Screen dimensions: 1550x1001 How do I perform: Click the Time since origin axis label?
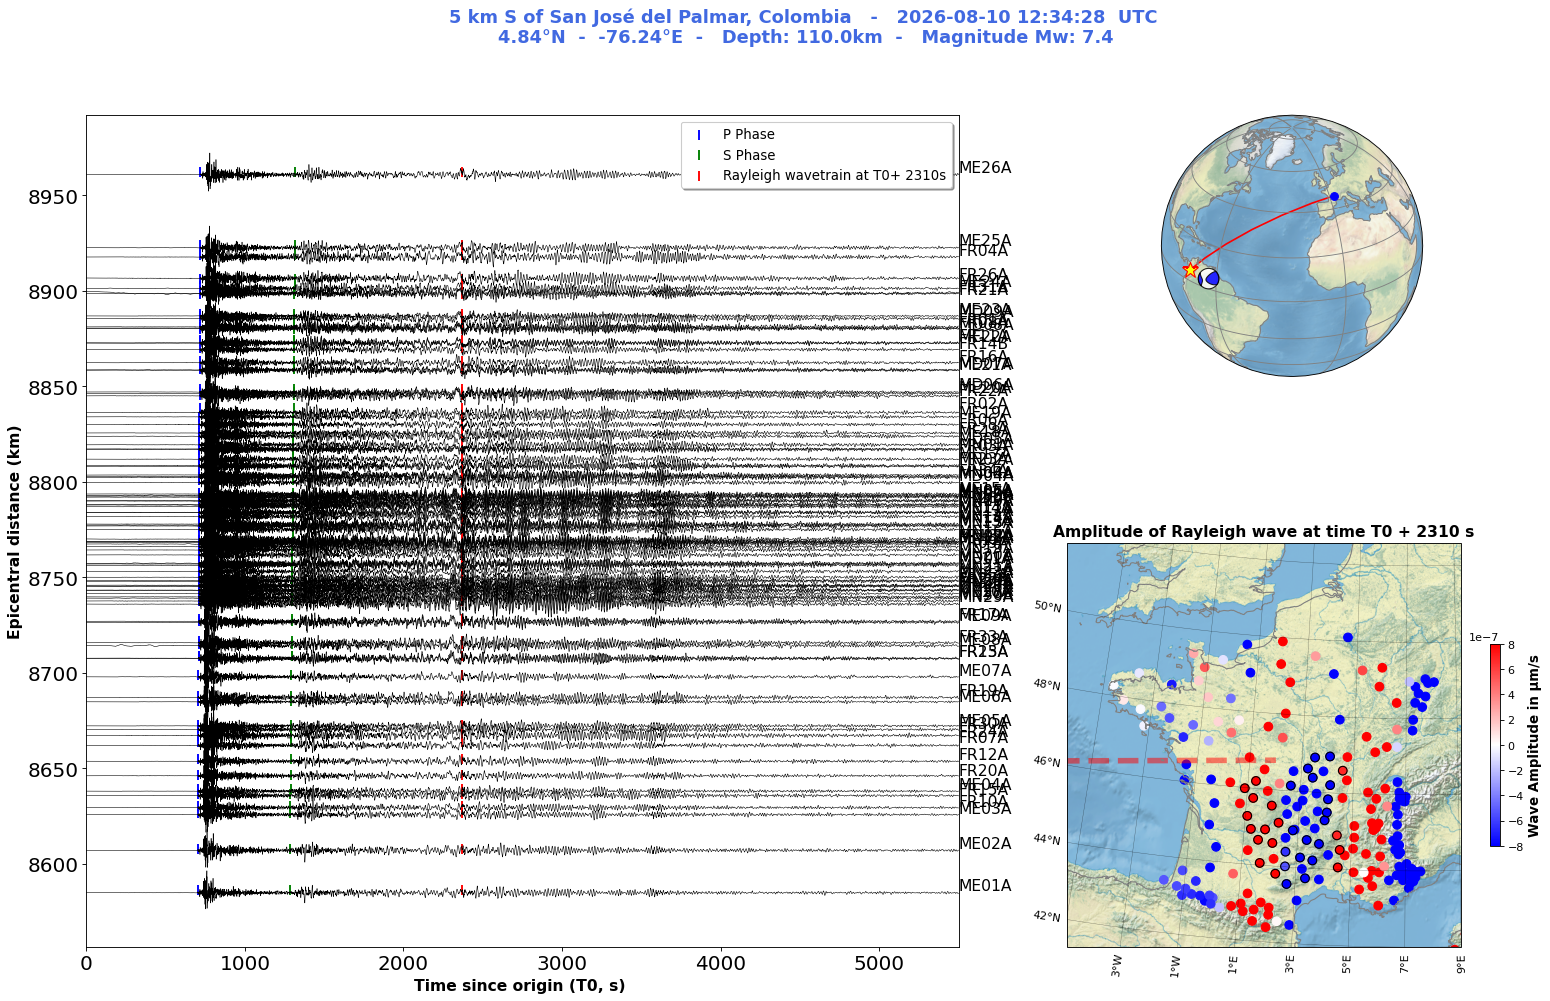point(520,986)
